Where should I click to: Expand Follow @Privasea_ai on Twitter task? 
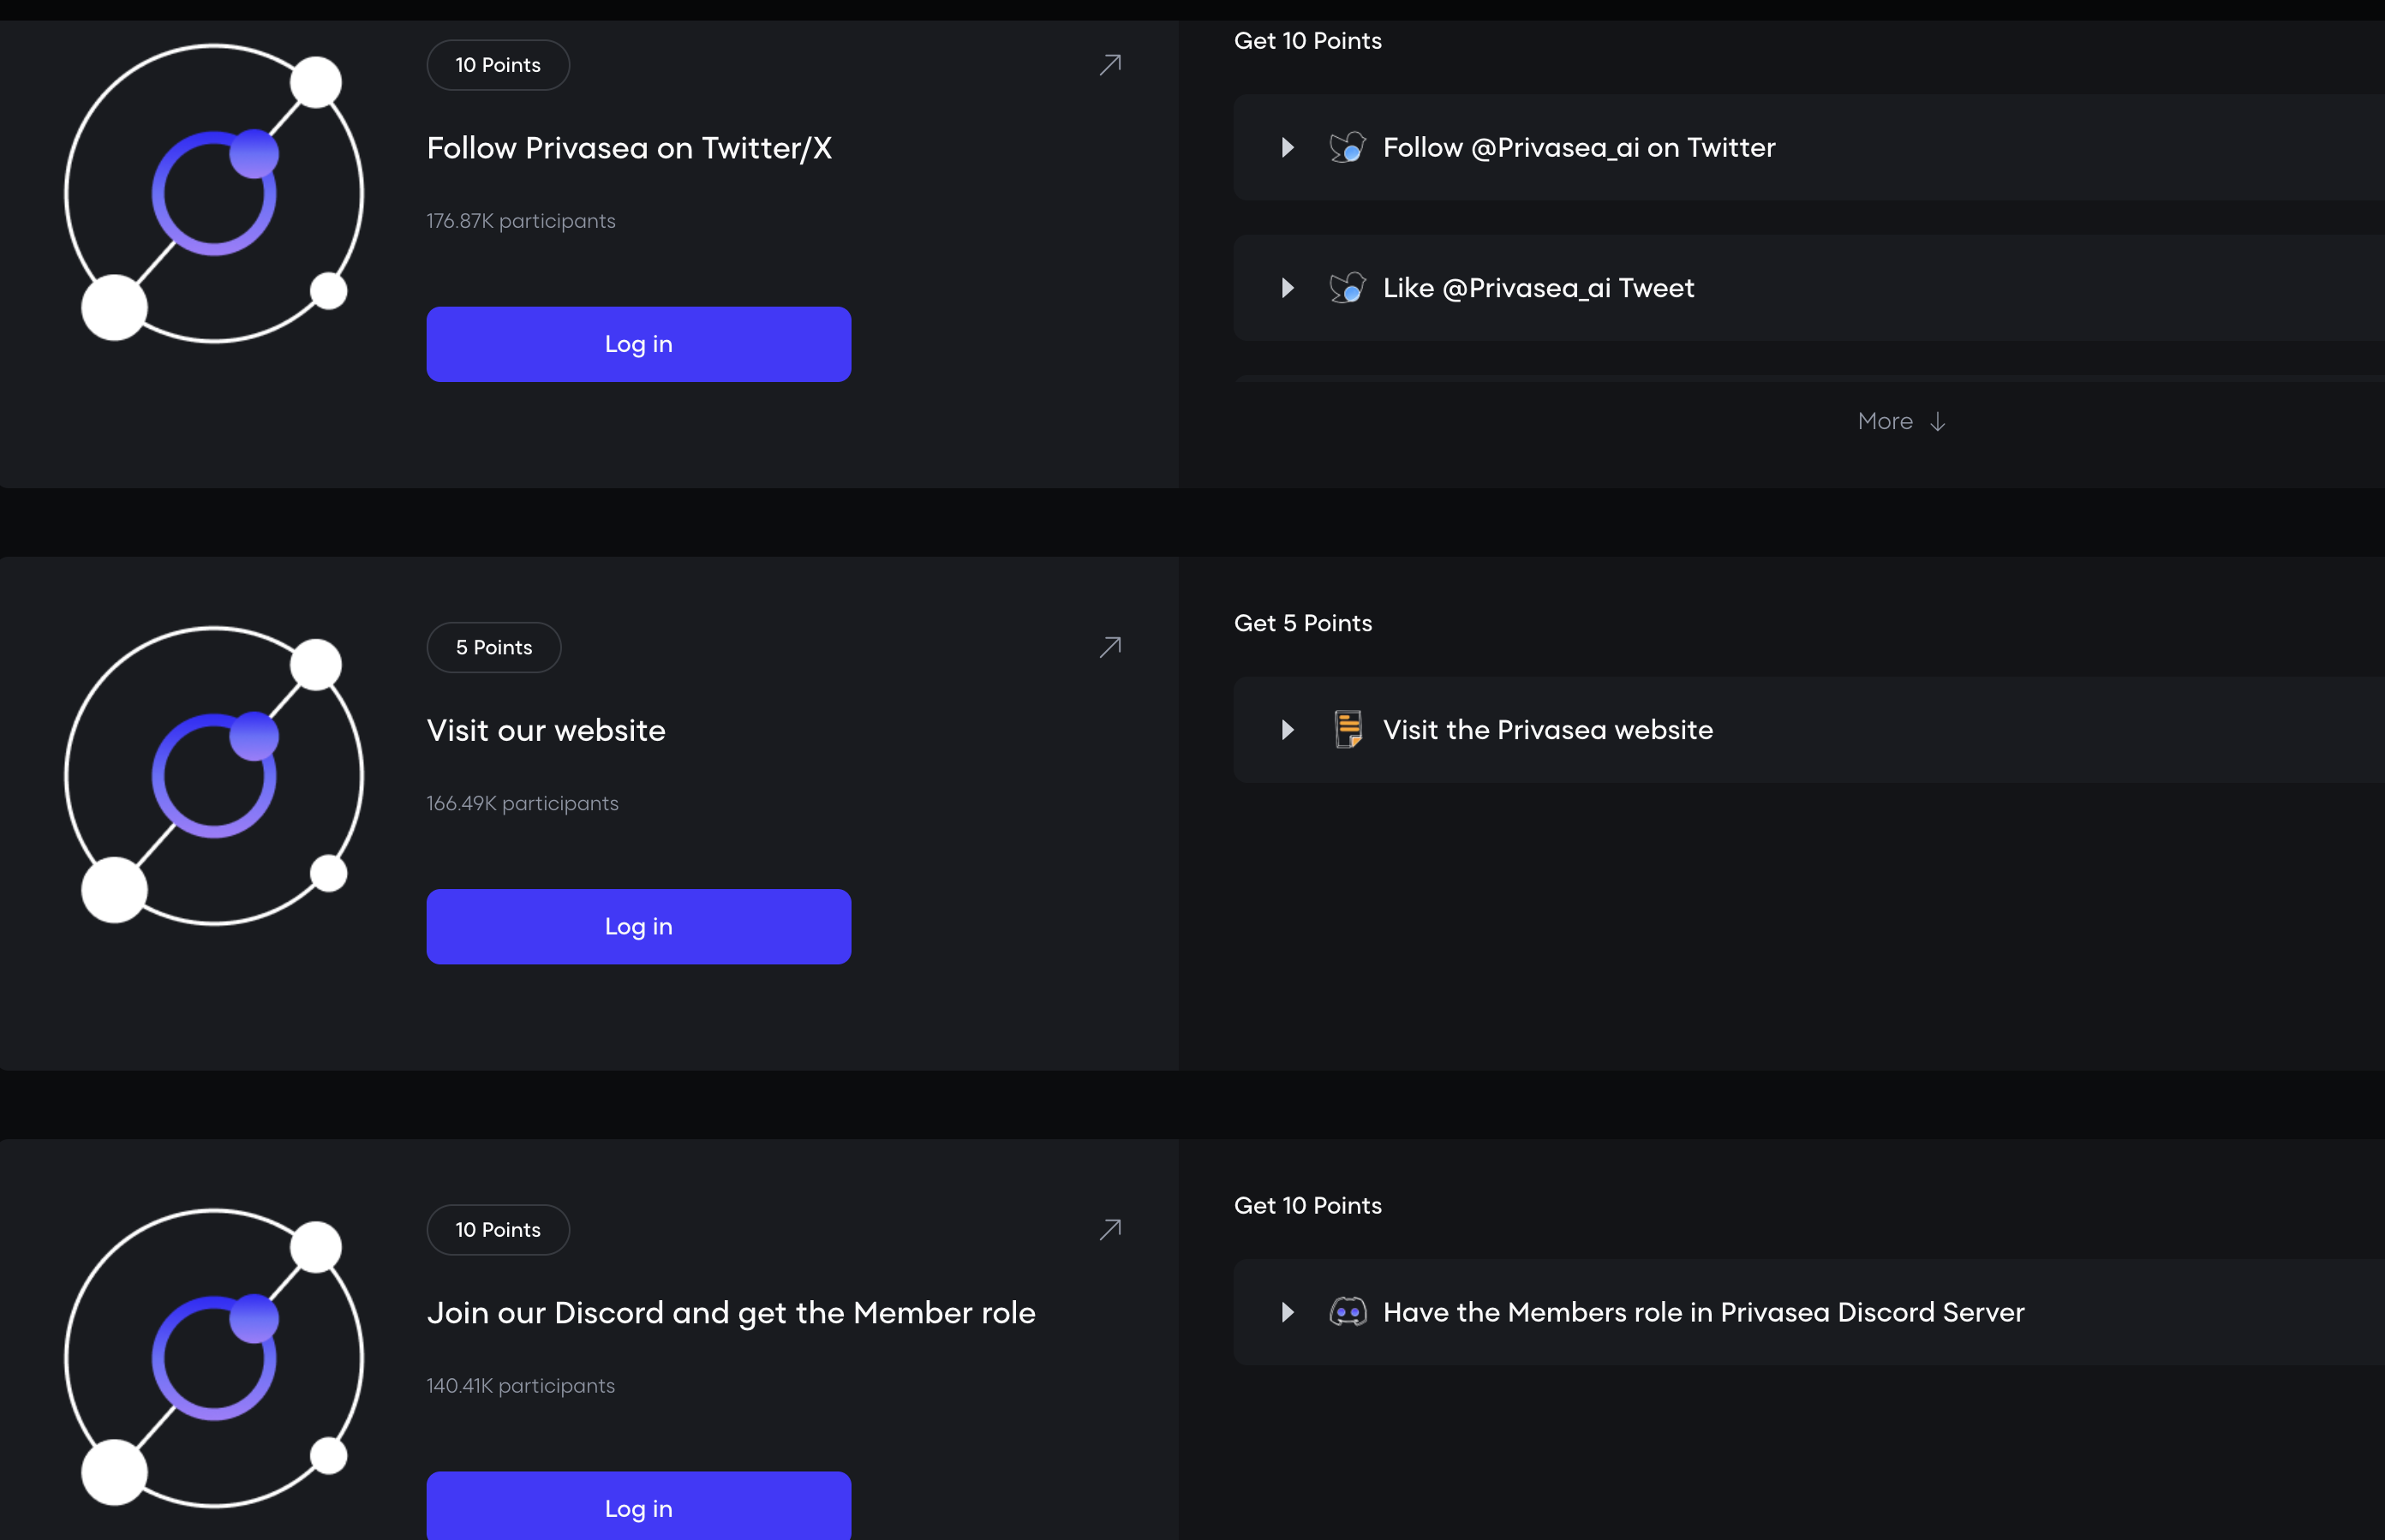[x=1288, y=148]
